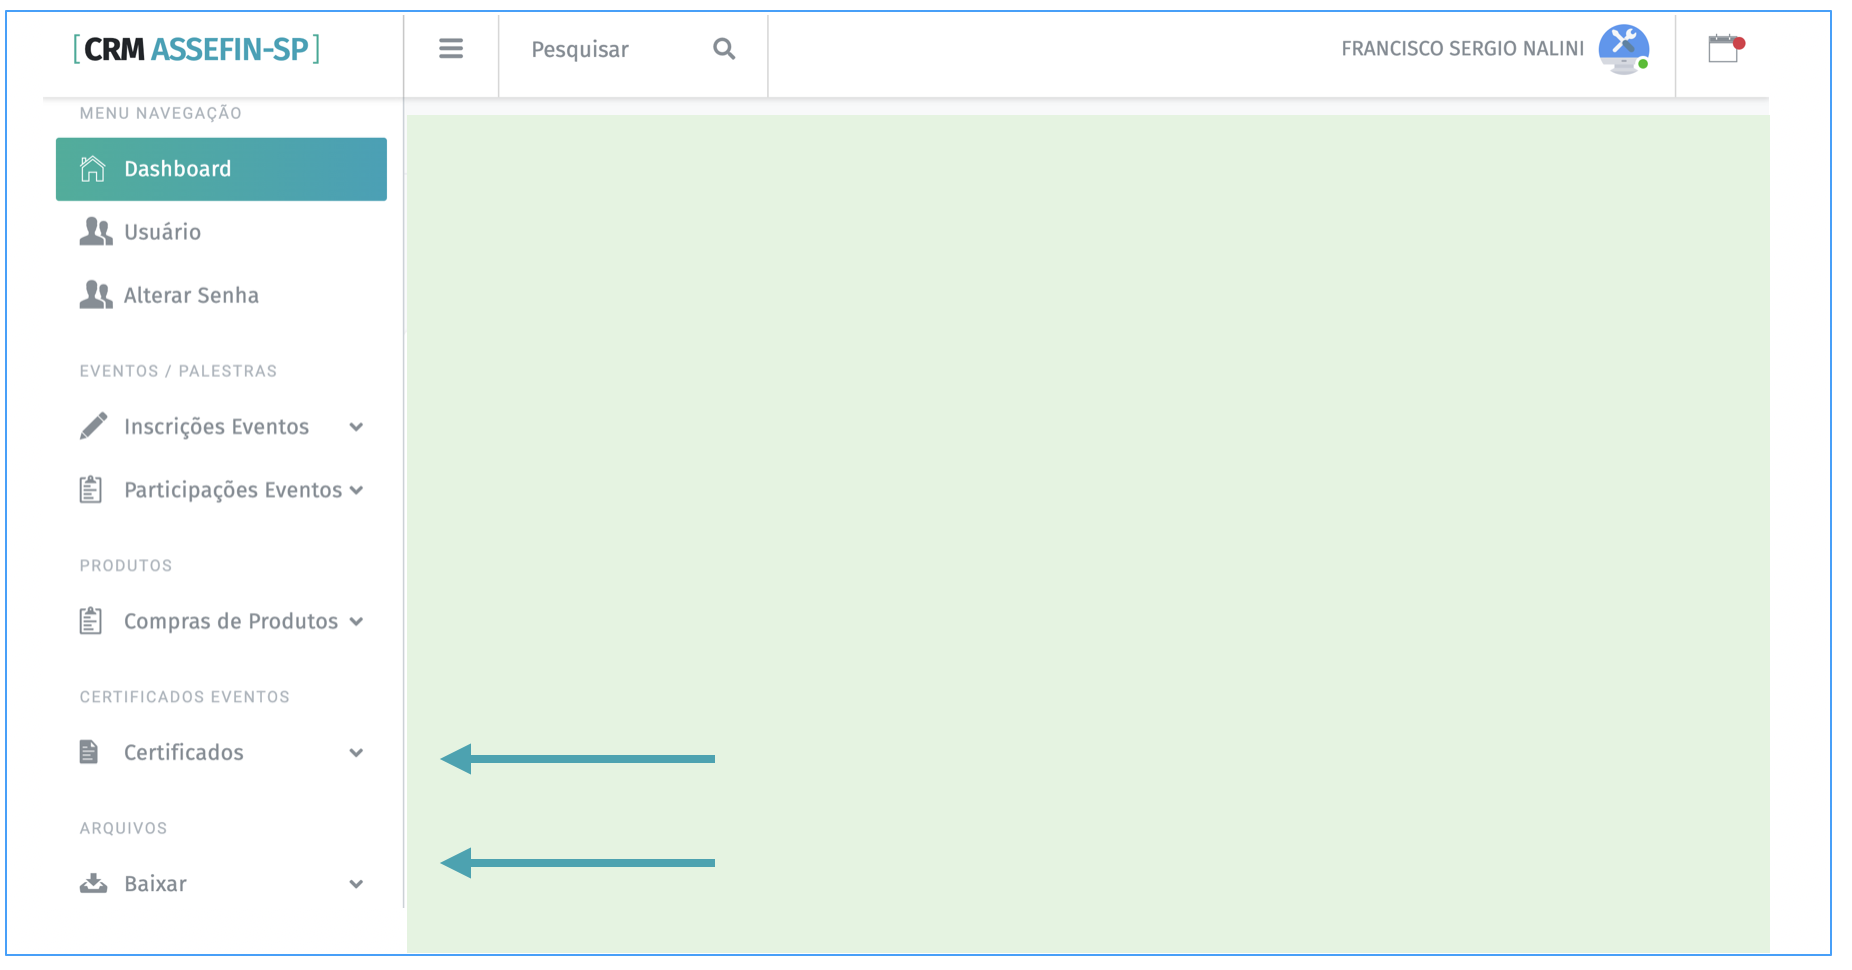The width and height of the screenshot is (1852, 970).
Task: Click the Francisco Sergio Nalini username
Action: [1462, 49]
